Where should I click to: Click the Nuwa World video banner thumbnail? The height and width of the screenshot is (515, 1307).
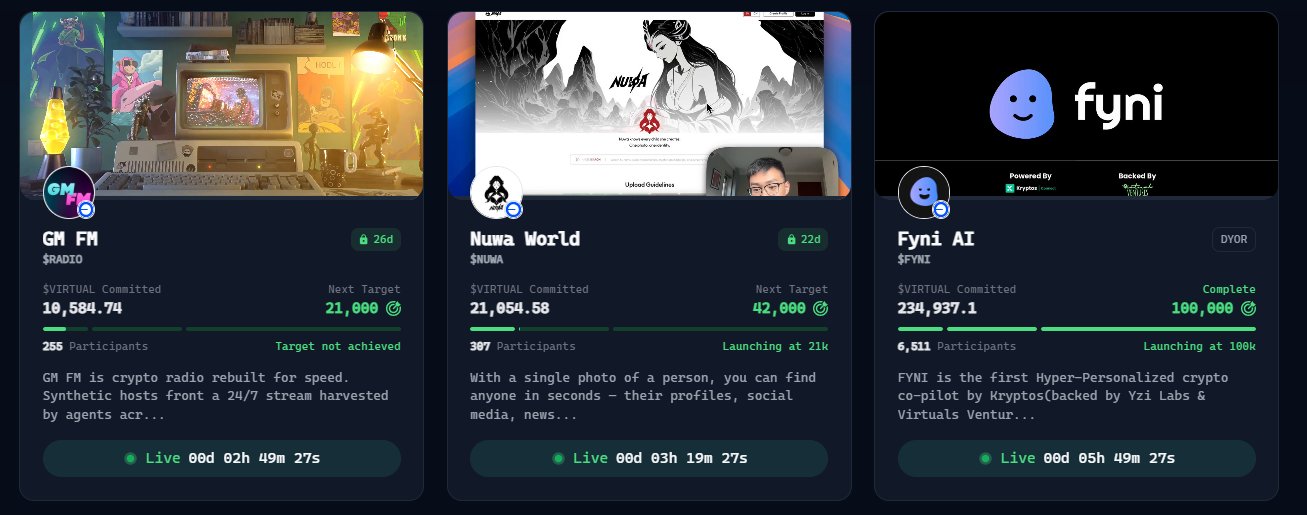[x=649, y=104]
